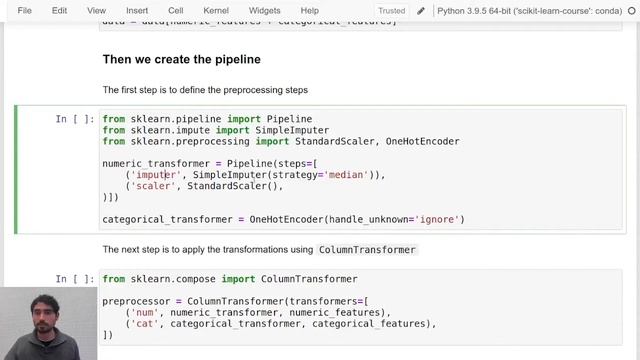Open the Widgets menu
This screenshot has width=640, height=360.
coord(264,11)
